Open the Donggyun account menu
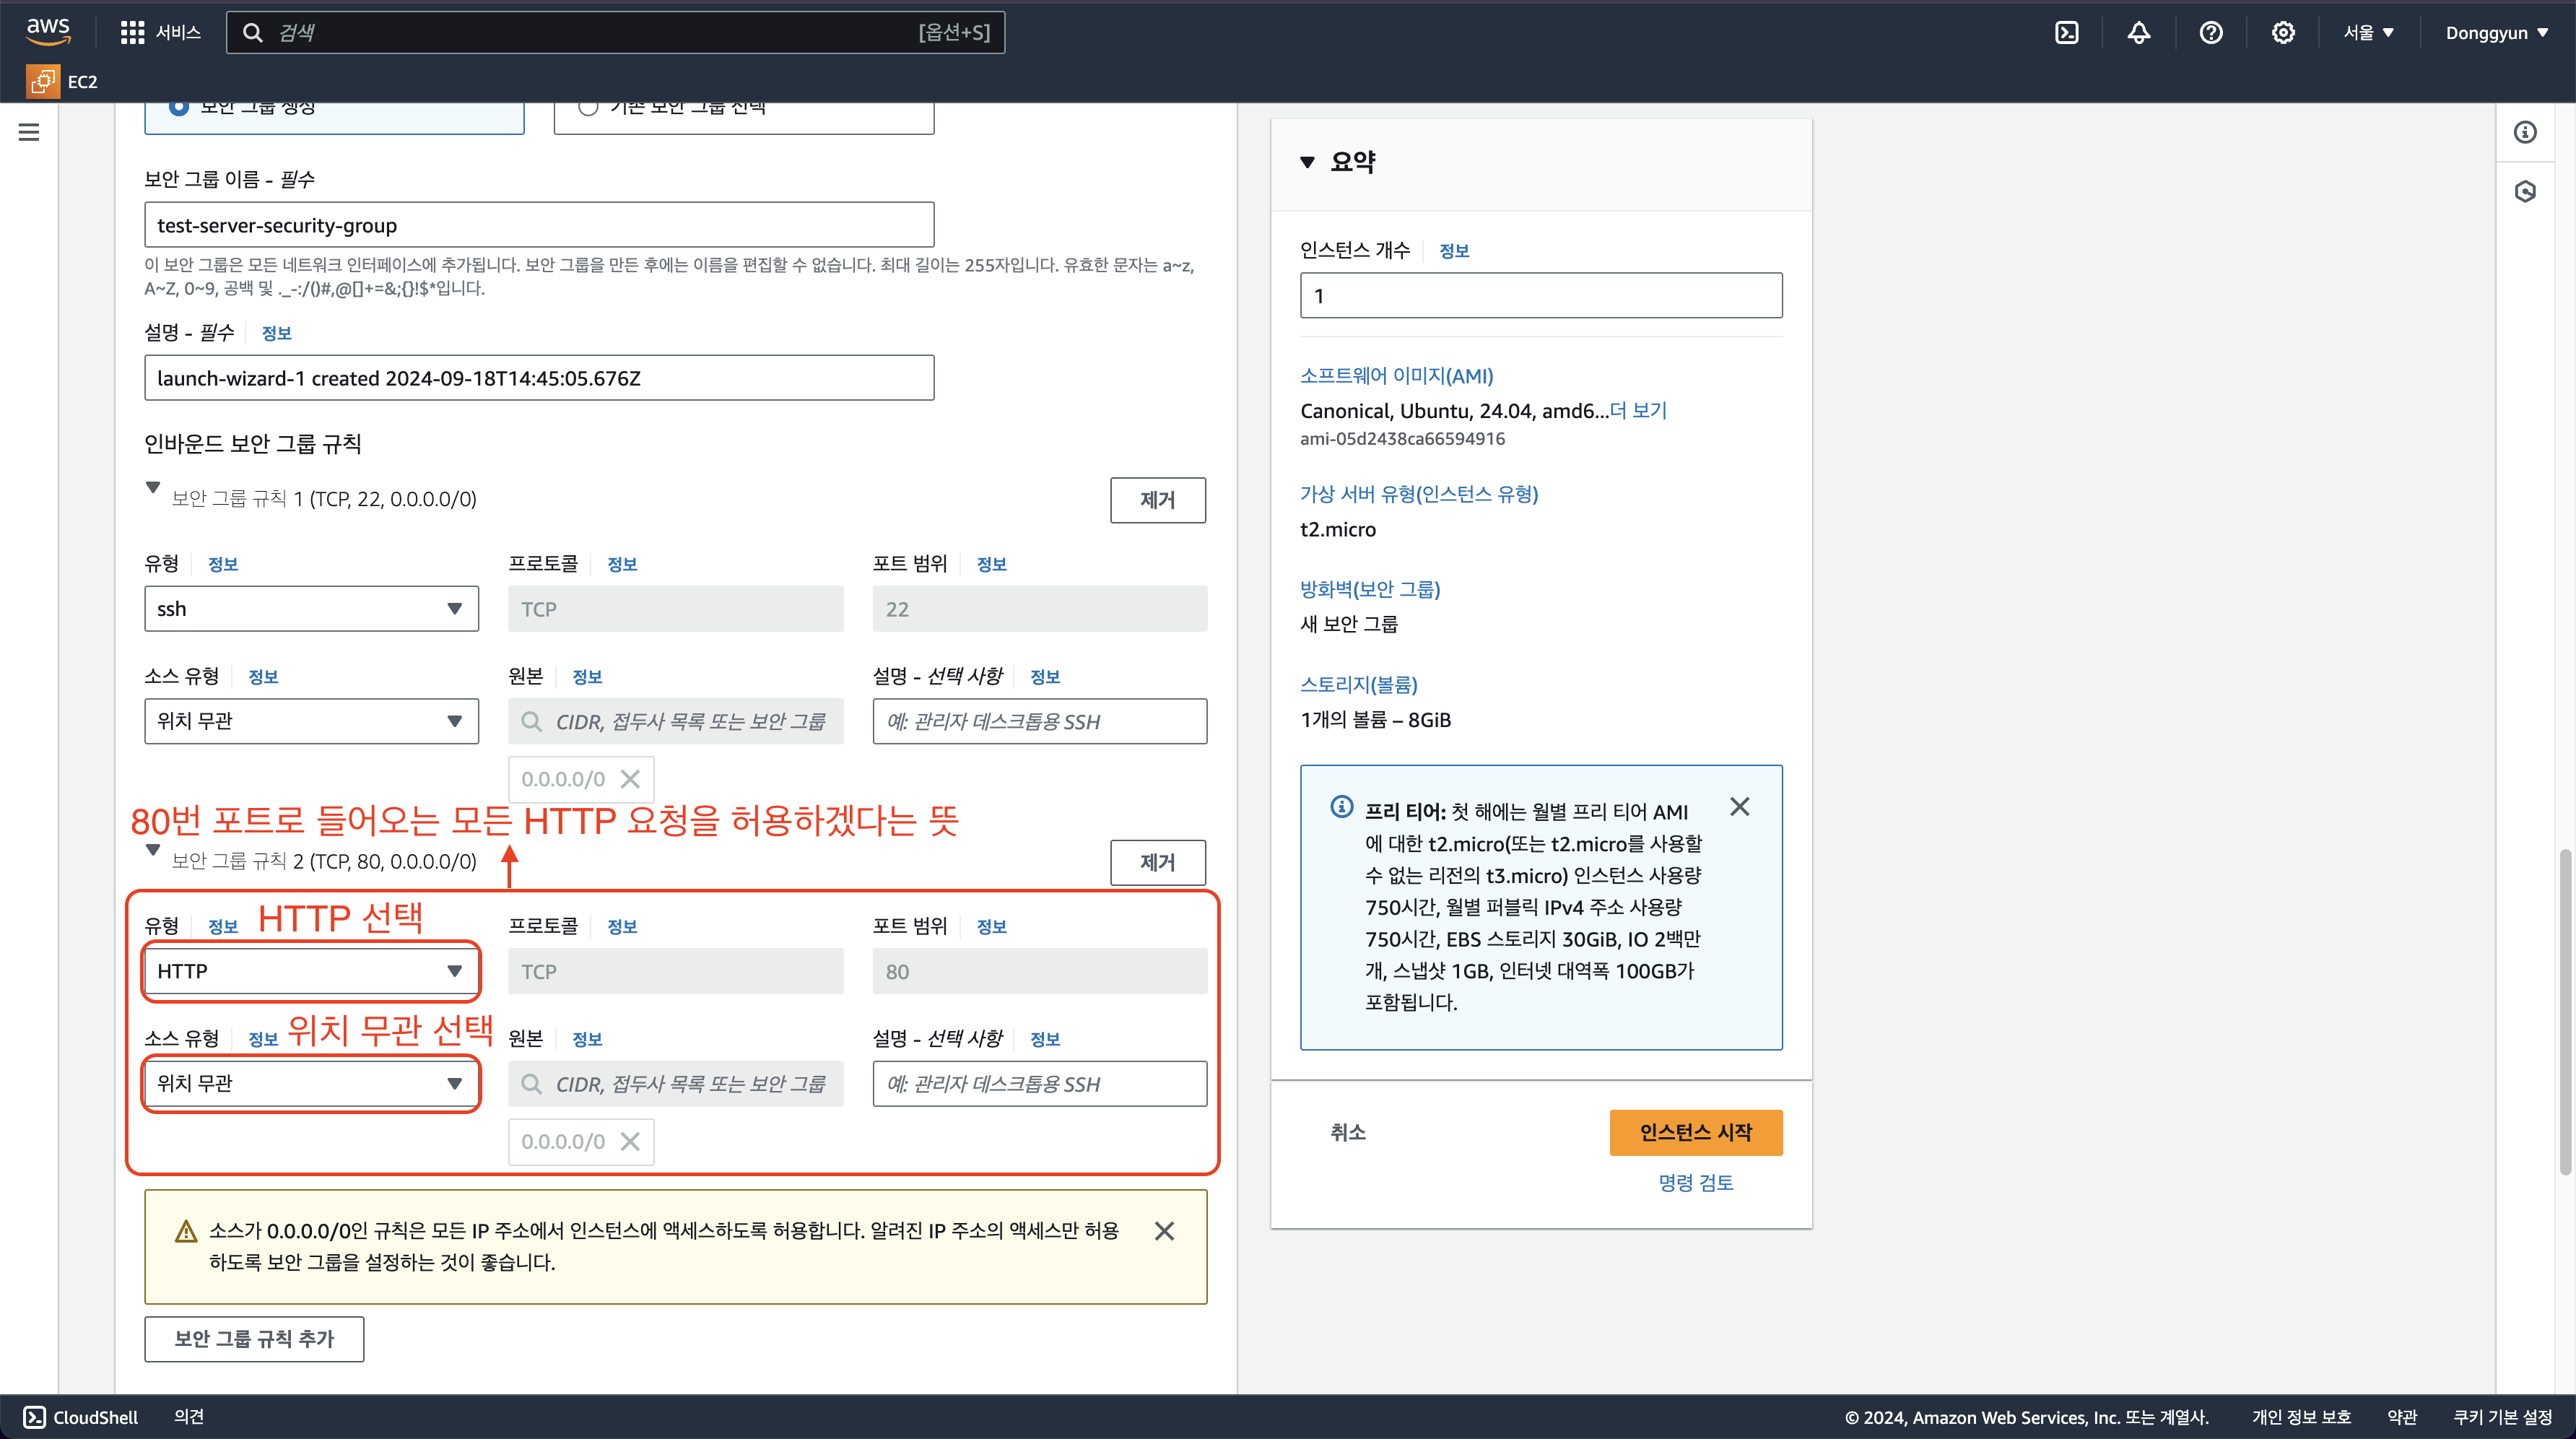This screenshot has height=1439, width=2576. point(2496,33)
